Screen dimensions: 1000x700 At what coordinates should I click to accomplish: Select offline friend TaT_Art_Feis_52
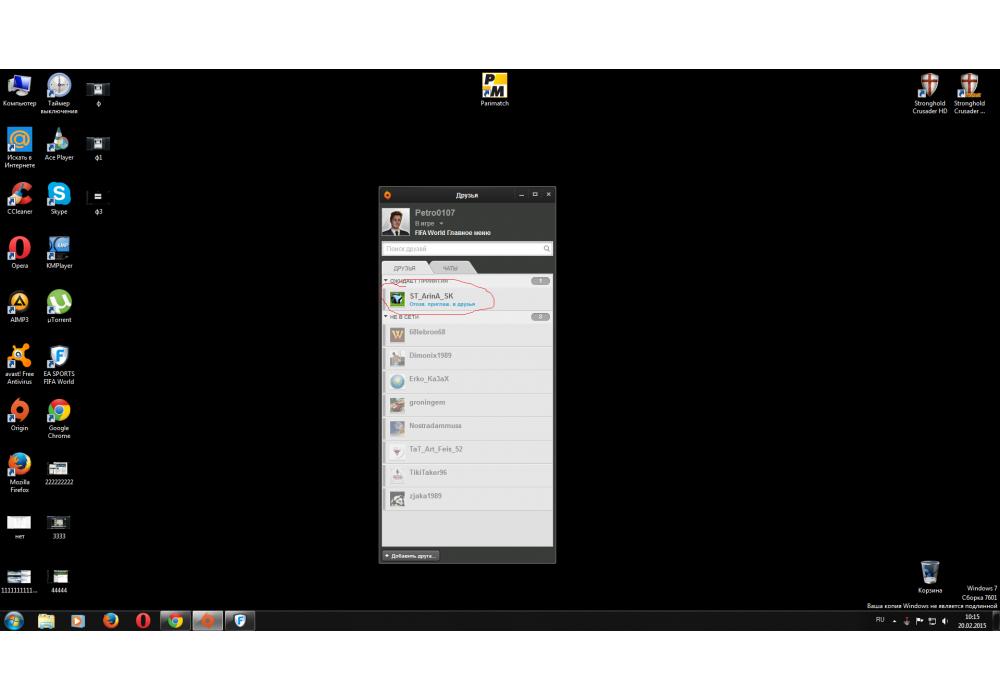pyautogui.click(x=467, y=452)
